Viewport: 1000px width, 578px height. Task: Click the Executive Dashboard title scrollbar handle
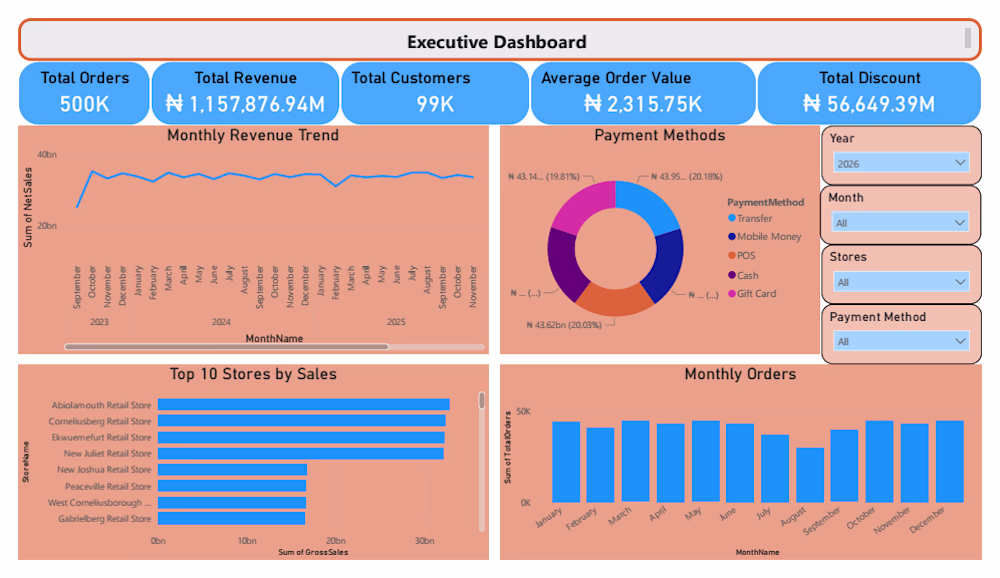(x=967, y=38)
